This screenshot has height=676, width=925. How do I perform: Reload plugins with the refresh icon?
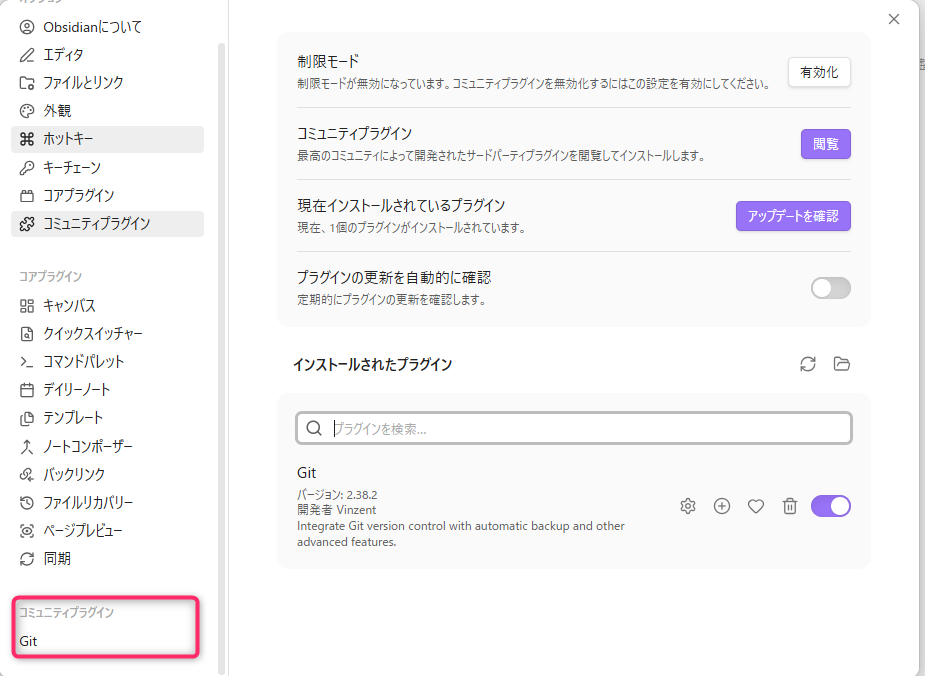tap(808, 364)
